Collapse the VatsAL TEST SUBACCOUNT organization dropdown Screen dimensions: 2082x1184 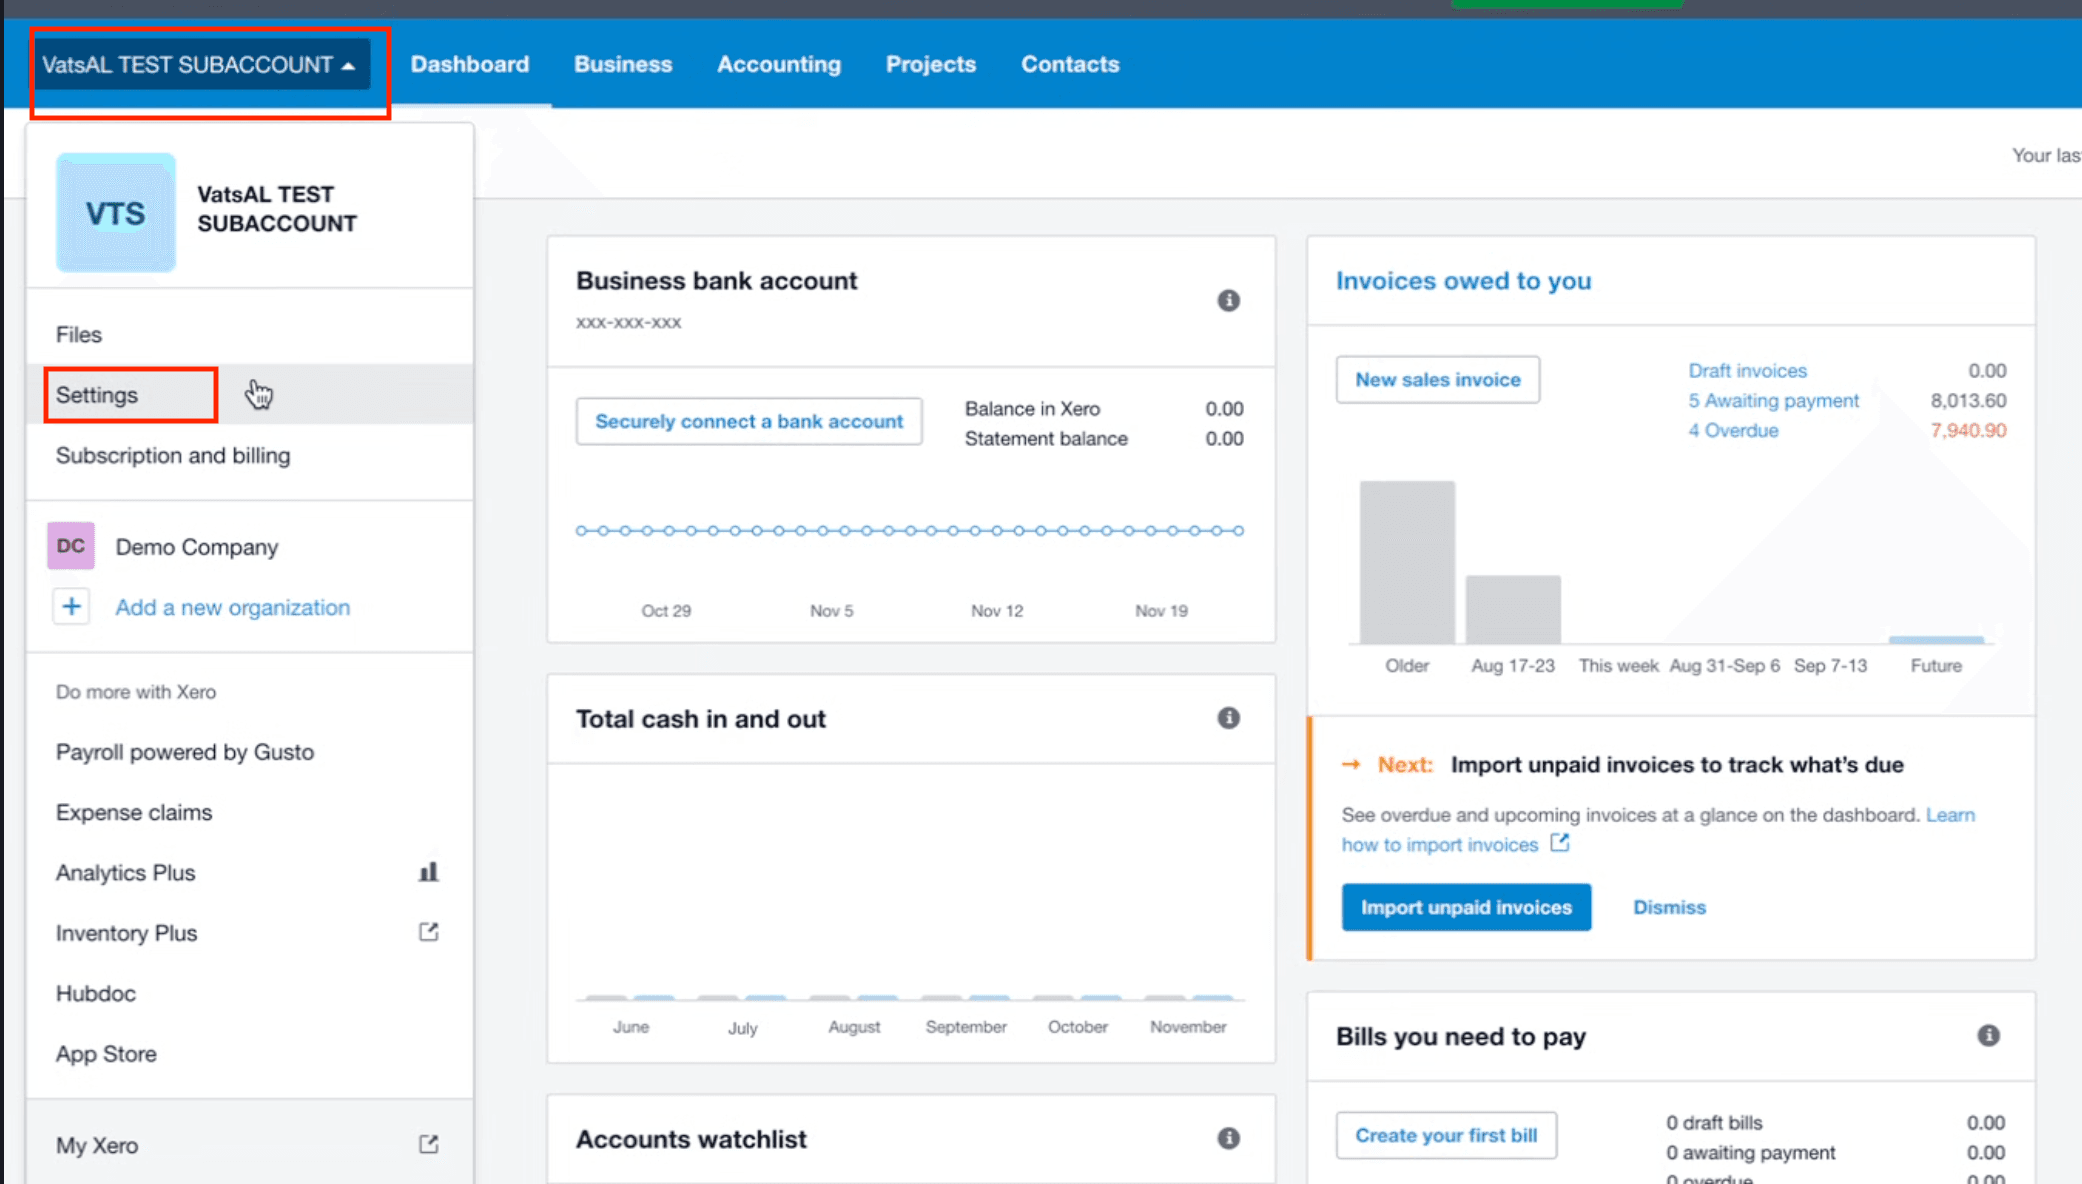click(x=200, y=65)
